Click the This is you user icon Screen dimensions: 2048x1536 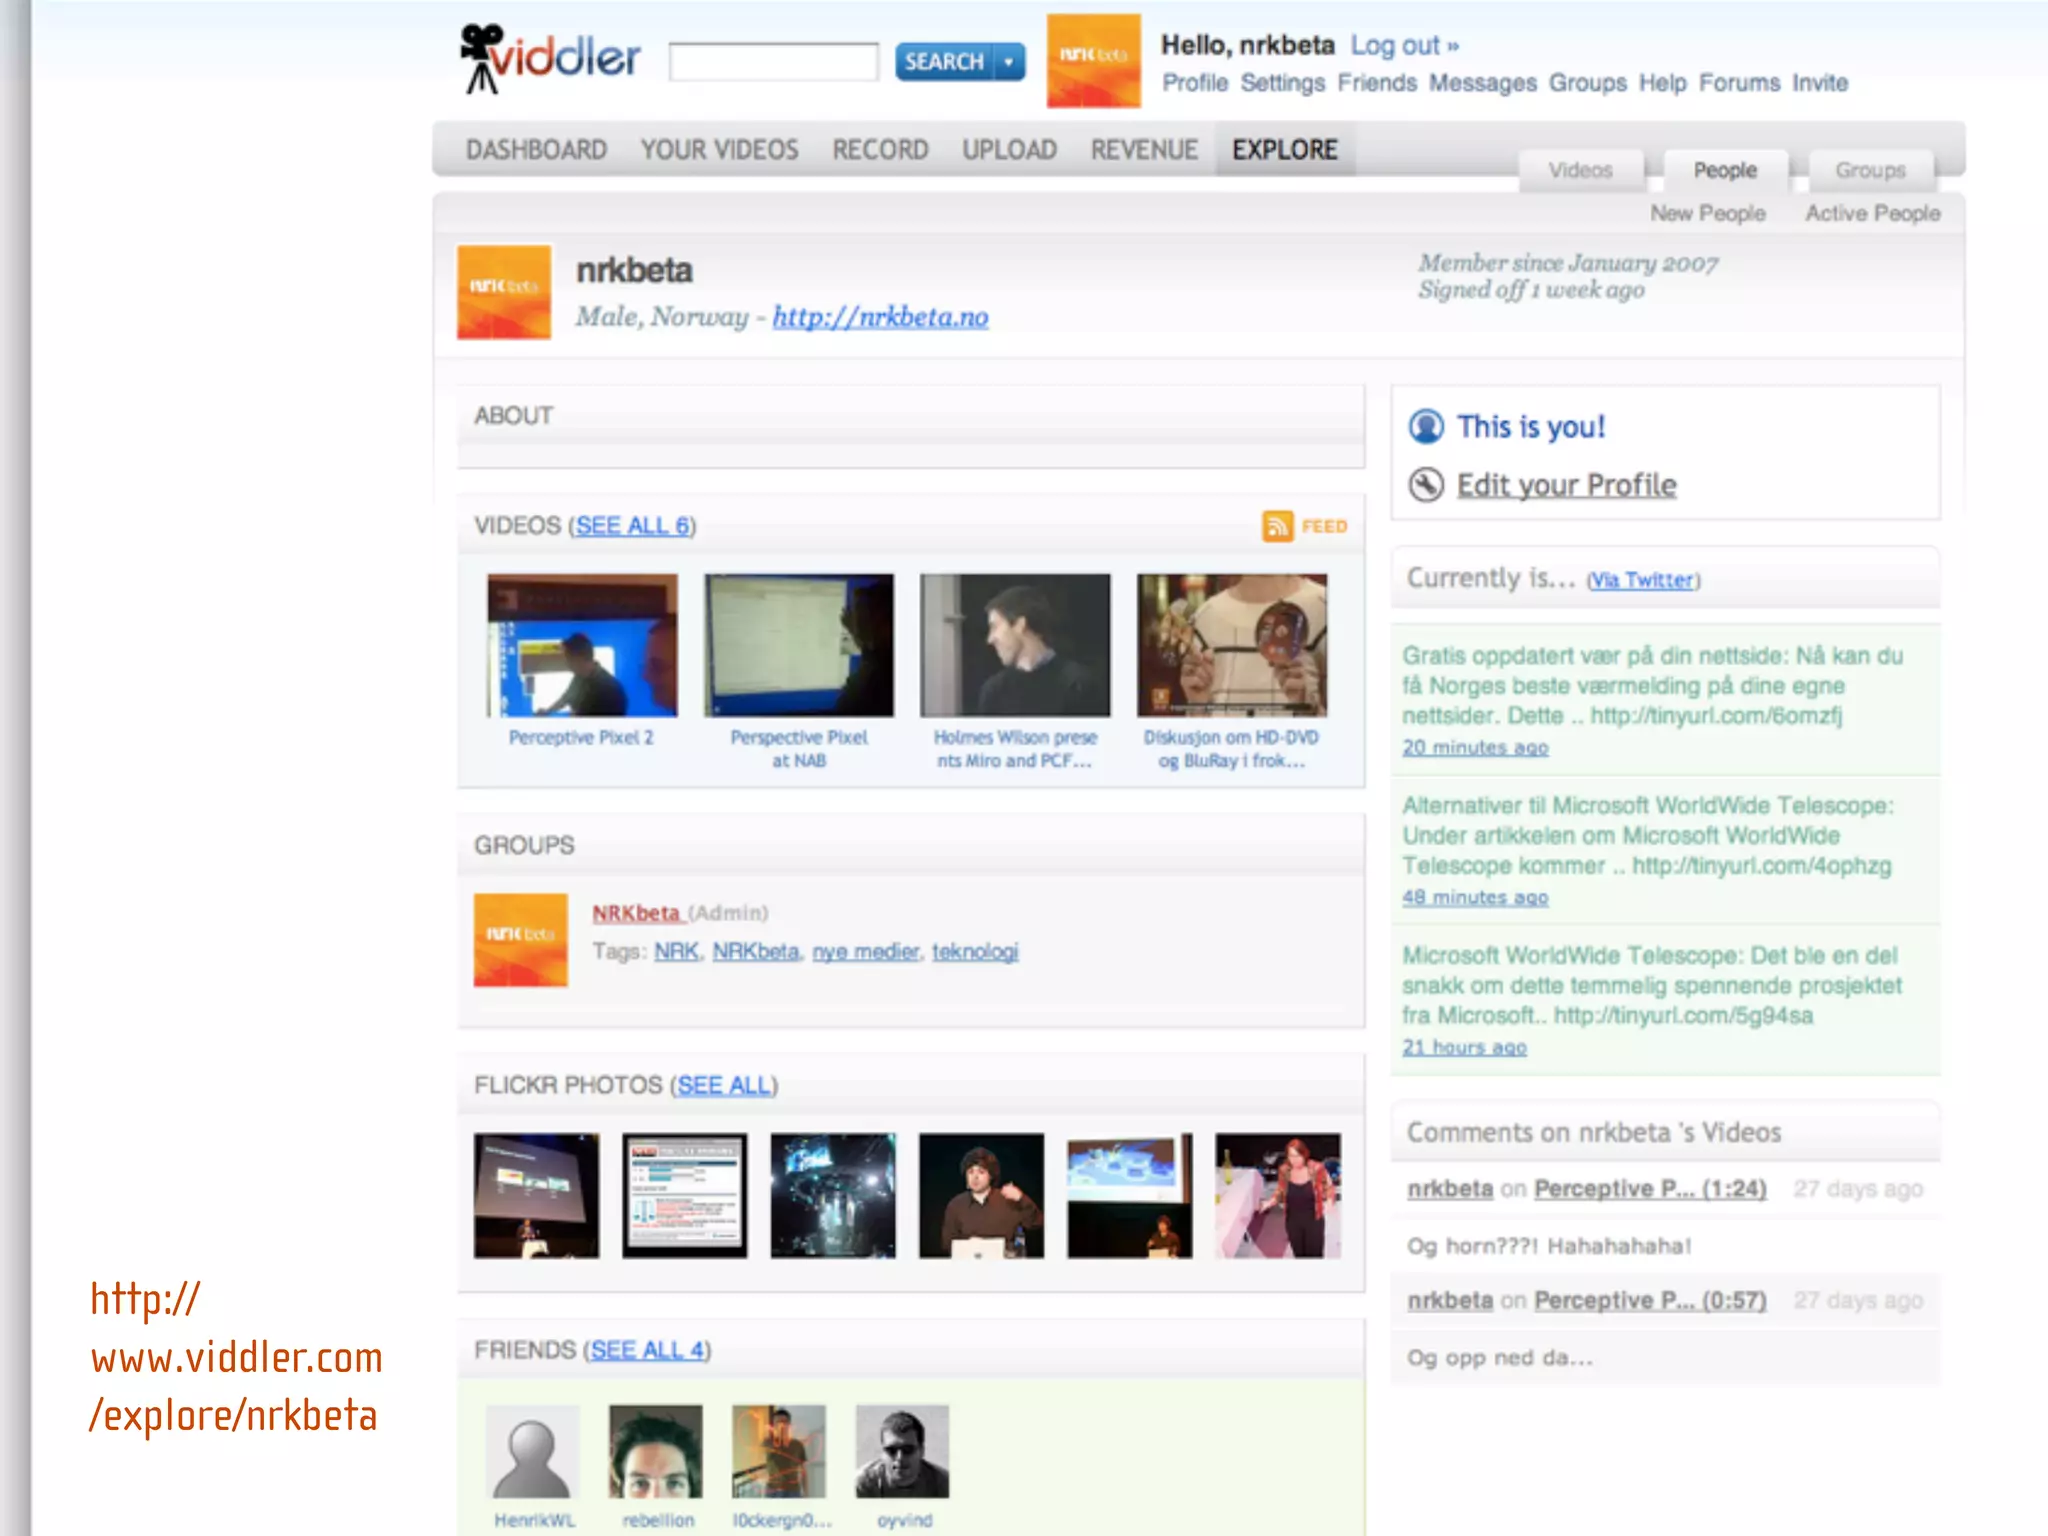[x=1426, y=427]
